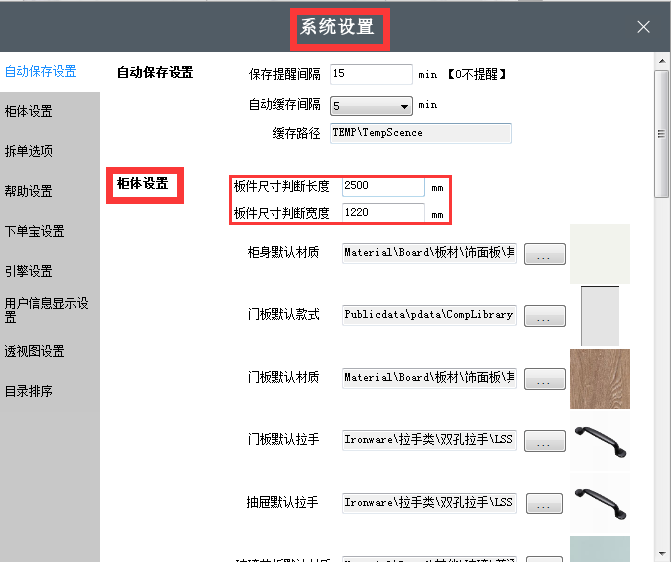The width and height of the screenshot is (671, 562).
Task: Select the 下单宝设置 sidebar item
Action: pos(35,231)
